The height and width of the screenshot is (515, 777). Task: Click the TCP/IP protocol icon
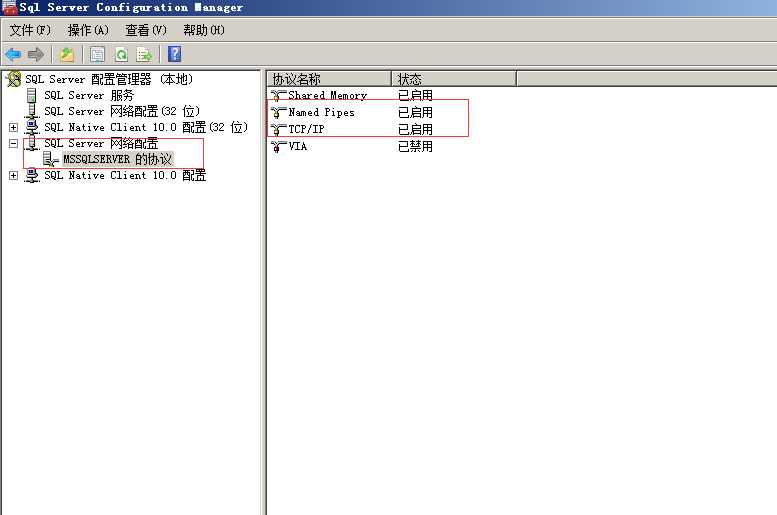click(x=278, y=129)
